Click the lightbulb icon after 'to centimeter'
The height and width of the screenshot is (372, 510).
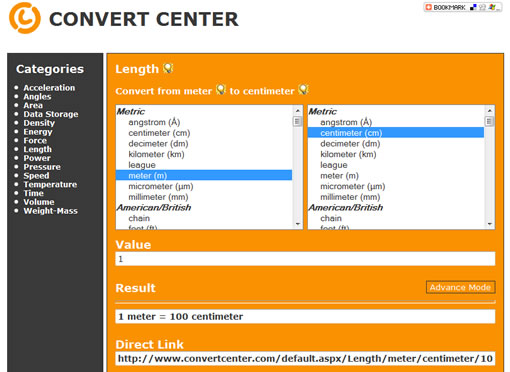pos(303,90)
